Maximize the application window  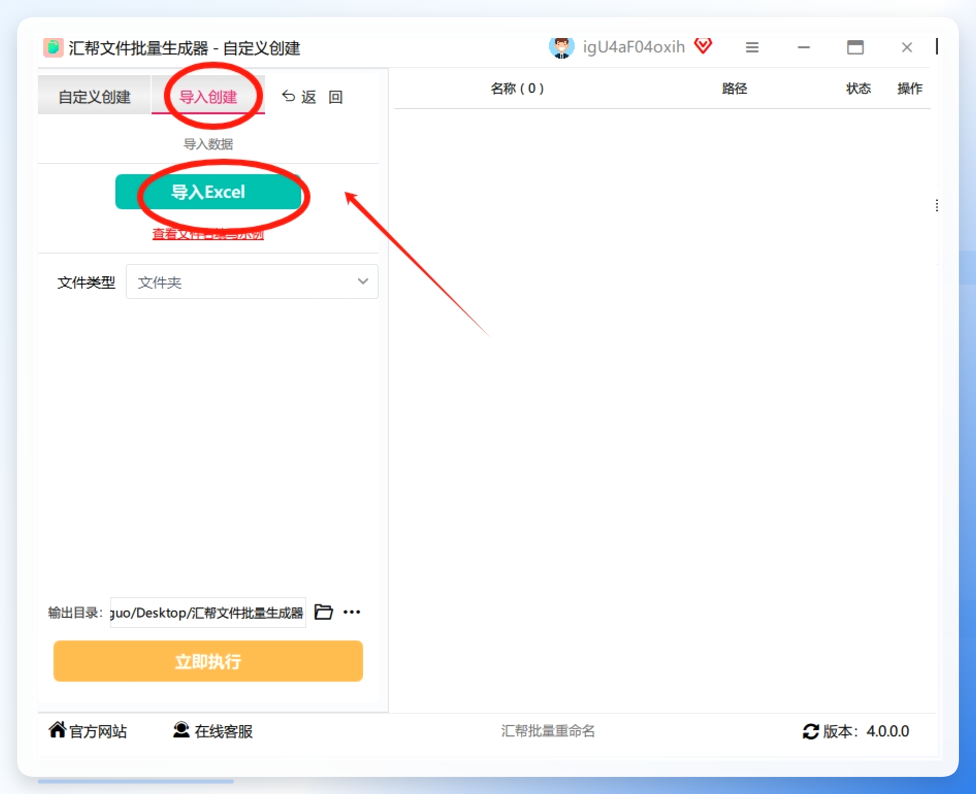click(x=855, y=47)
